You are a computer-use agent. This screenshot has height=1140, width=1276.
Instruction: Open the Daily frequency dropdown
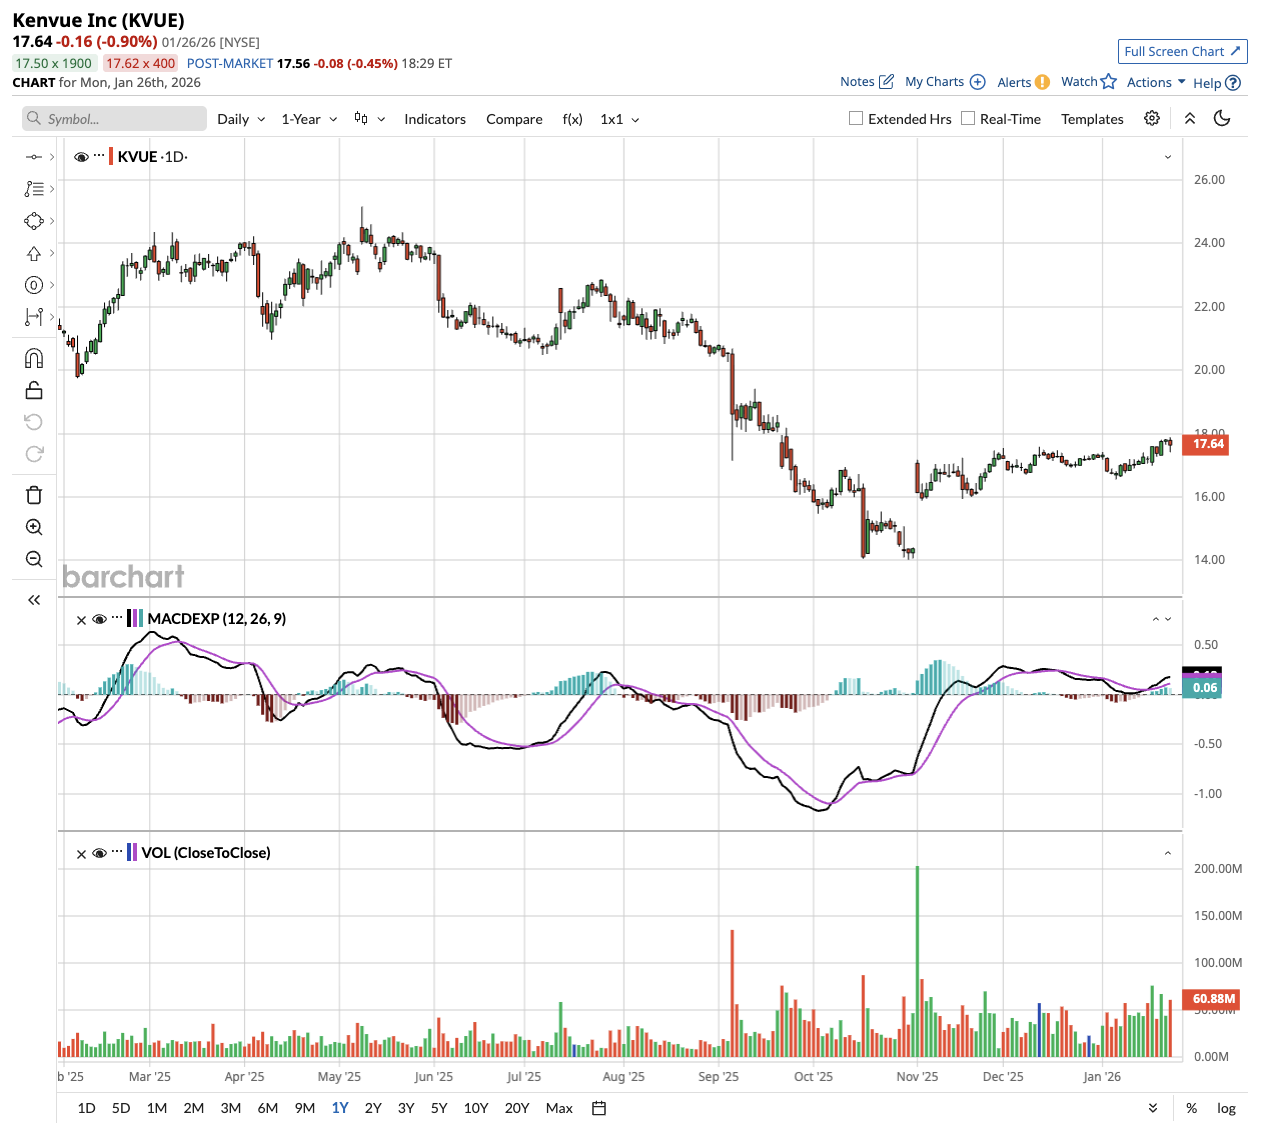241,119
